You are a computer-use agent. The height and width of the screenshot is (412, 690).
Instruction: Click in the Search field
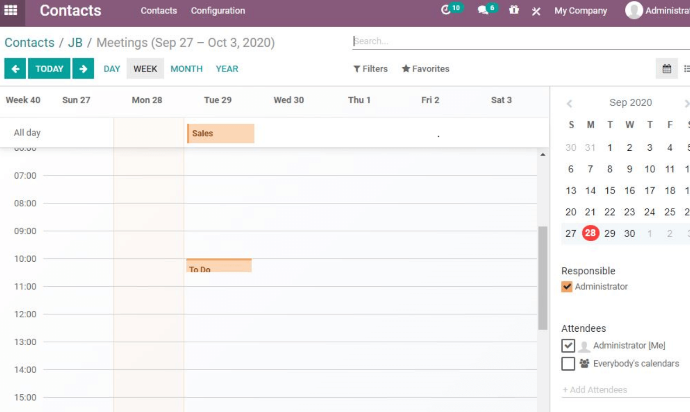click(x=521, y=41)
